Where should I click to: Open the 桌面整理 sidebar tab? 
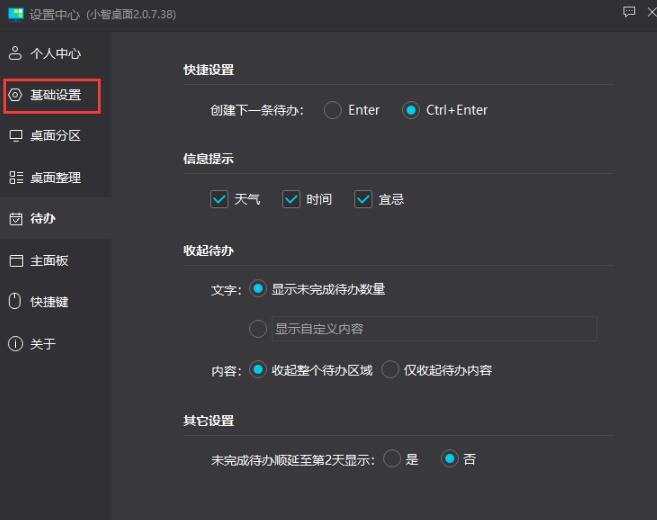[56, 177]
